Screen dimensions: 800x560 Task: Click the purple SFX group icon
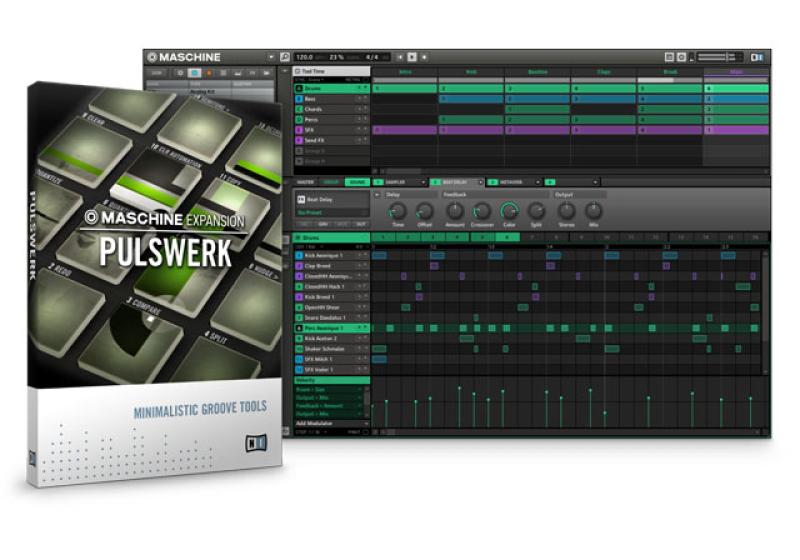point(298,130)
